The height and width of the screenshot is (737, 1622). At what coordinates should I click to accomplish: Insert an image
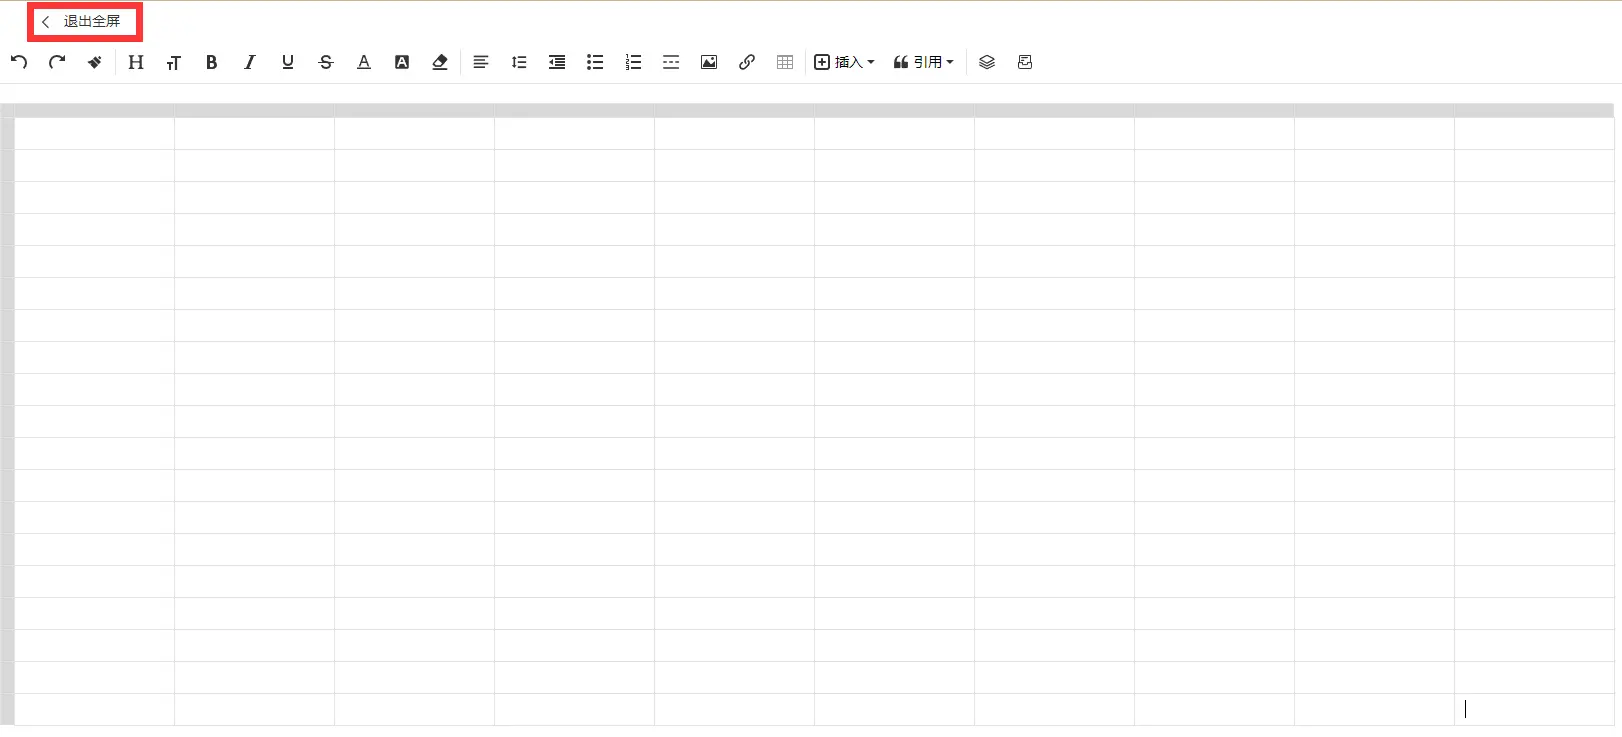709,62
